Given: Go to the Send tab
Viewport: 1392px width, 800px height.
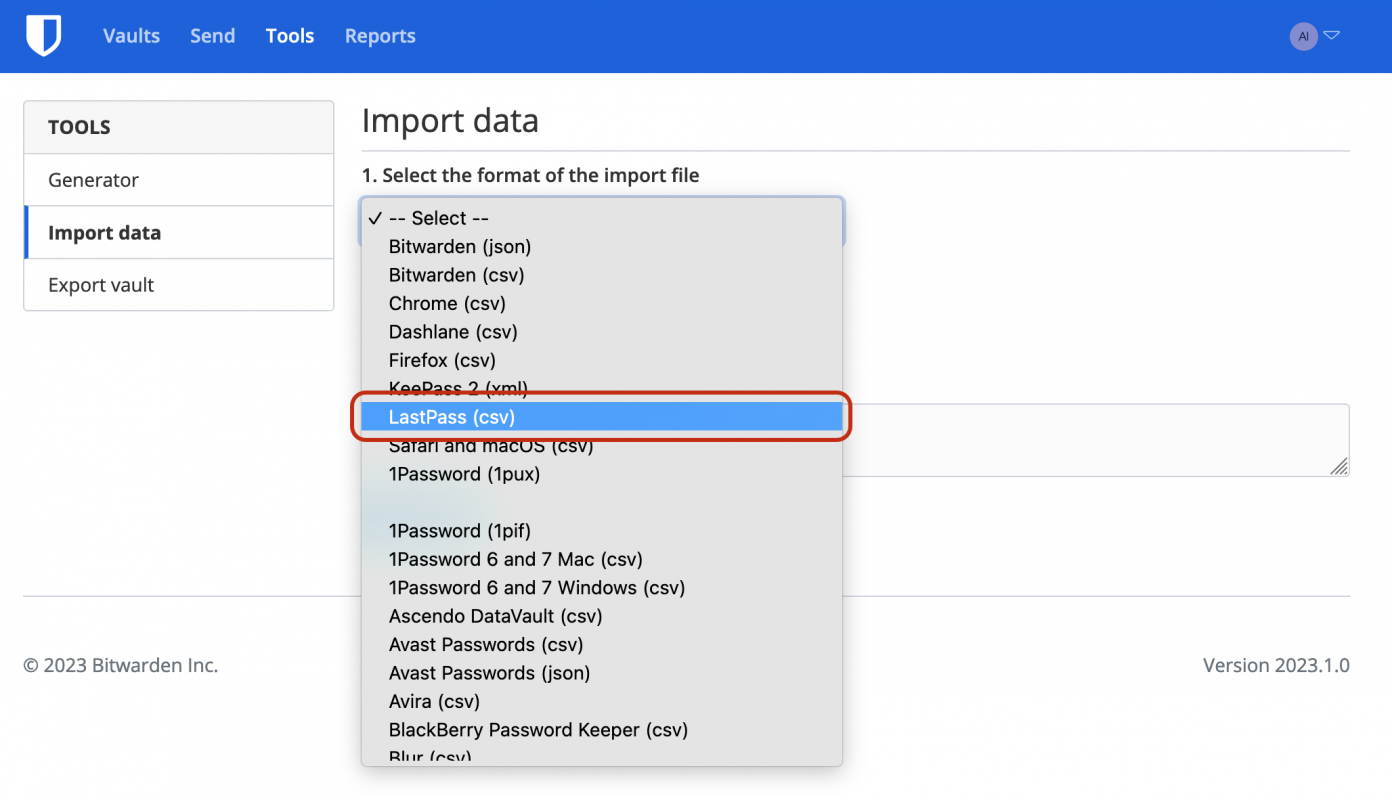Looking at the screenshot, I should click(x=212, y=36).
